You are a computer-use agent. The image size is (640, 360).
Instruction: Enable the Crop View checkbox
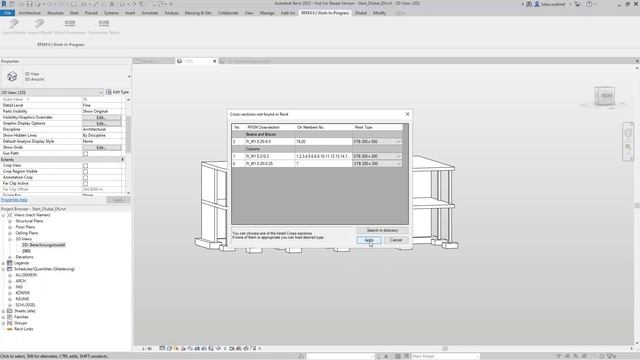(x=85, y=166)
